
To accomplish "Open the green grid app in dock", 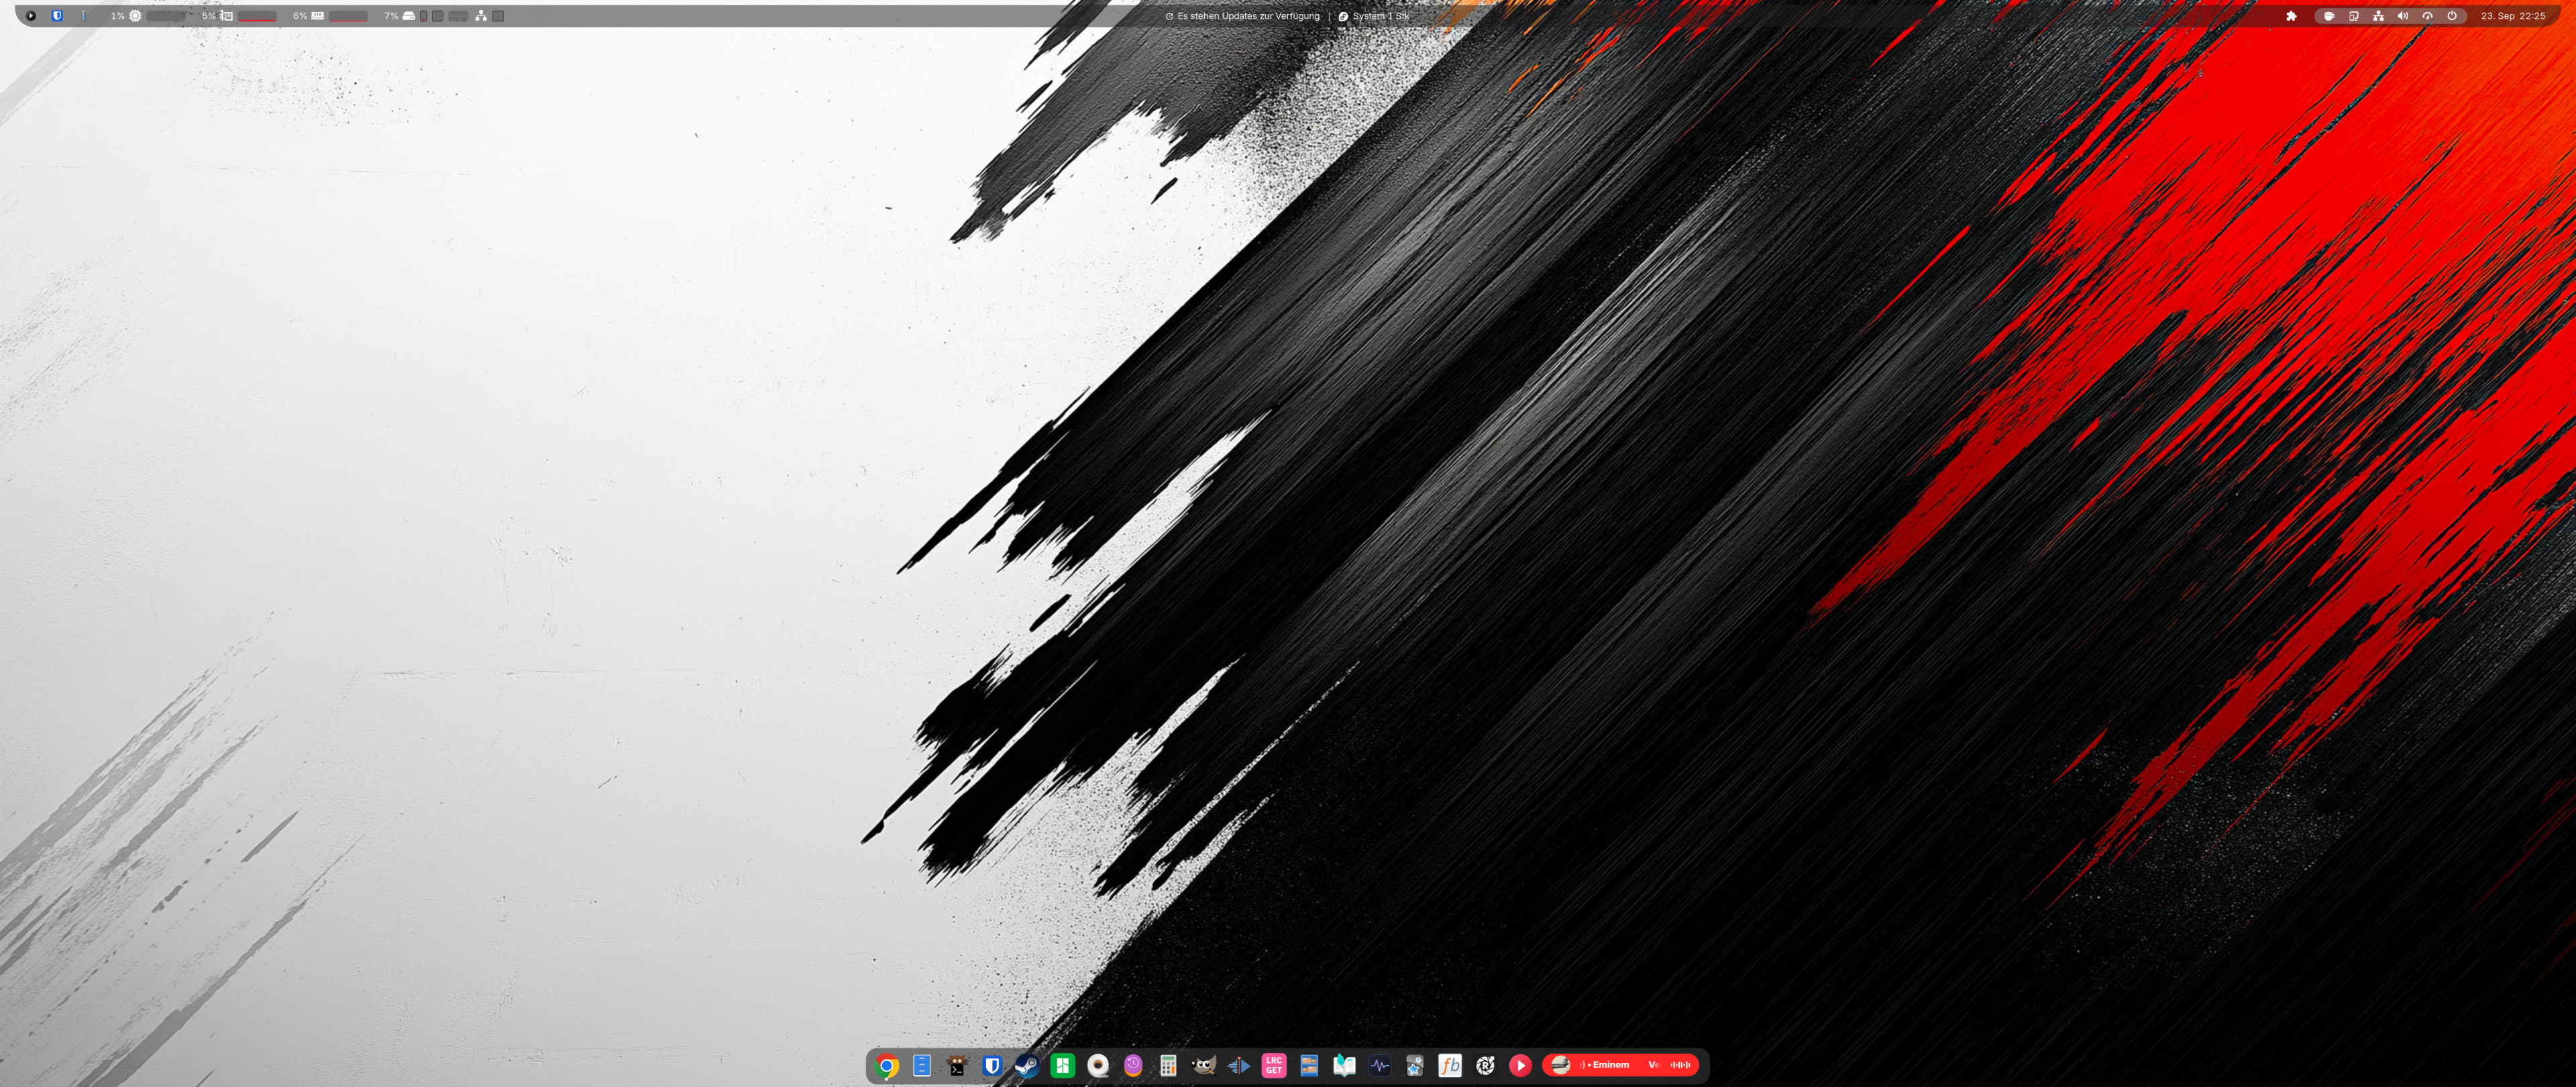I will click(x=1062, y=1066).
